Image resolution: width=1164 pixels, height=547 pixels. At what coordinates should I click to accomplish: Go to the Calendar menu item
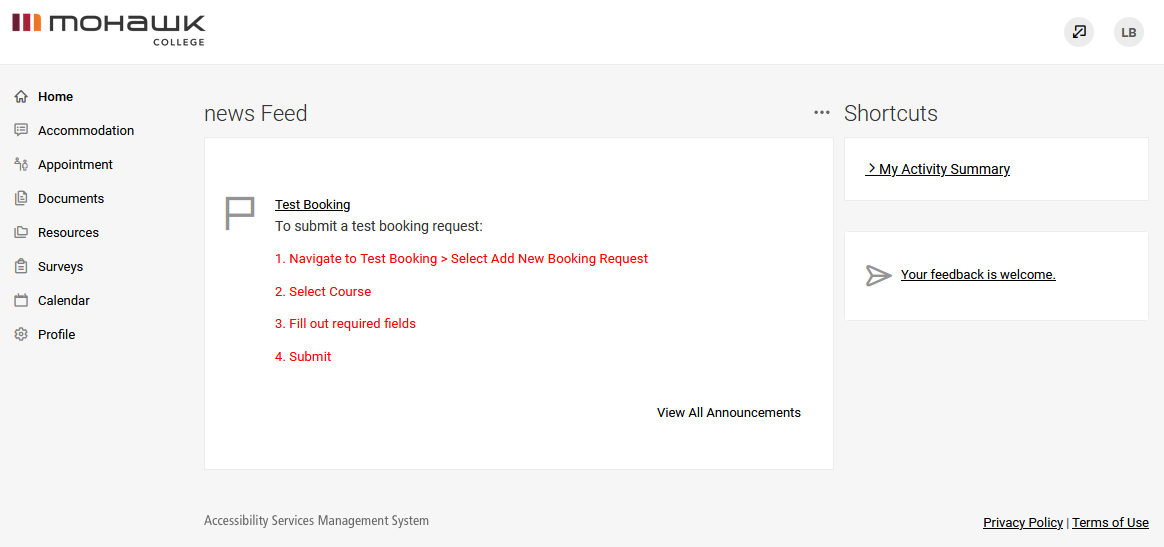(x=64, y=301)
